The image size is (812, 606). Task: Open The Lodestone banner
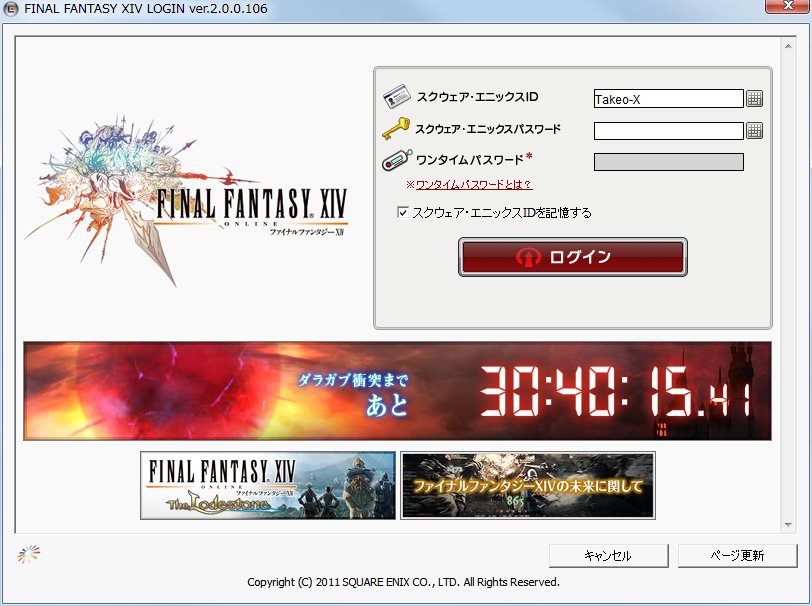point(268,485)
